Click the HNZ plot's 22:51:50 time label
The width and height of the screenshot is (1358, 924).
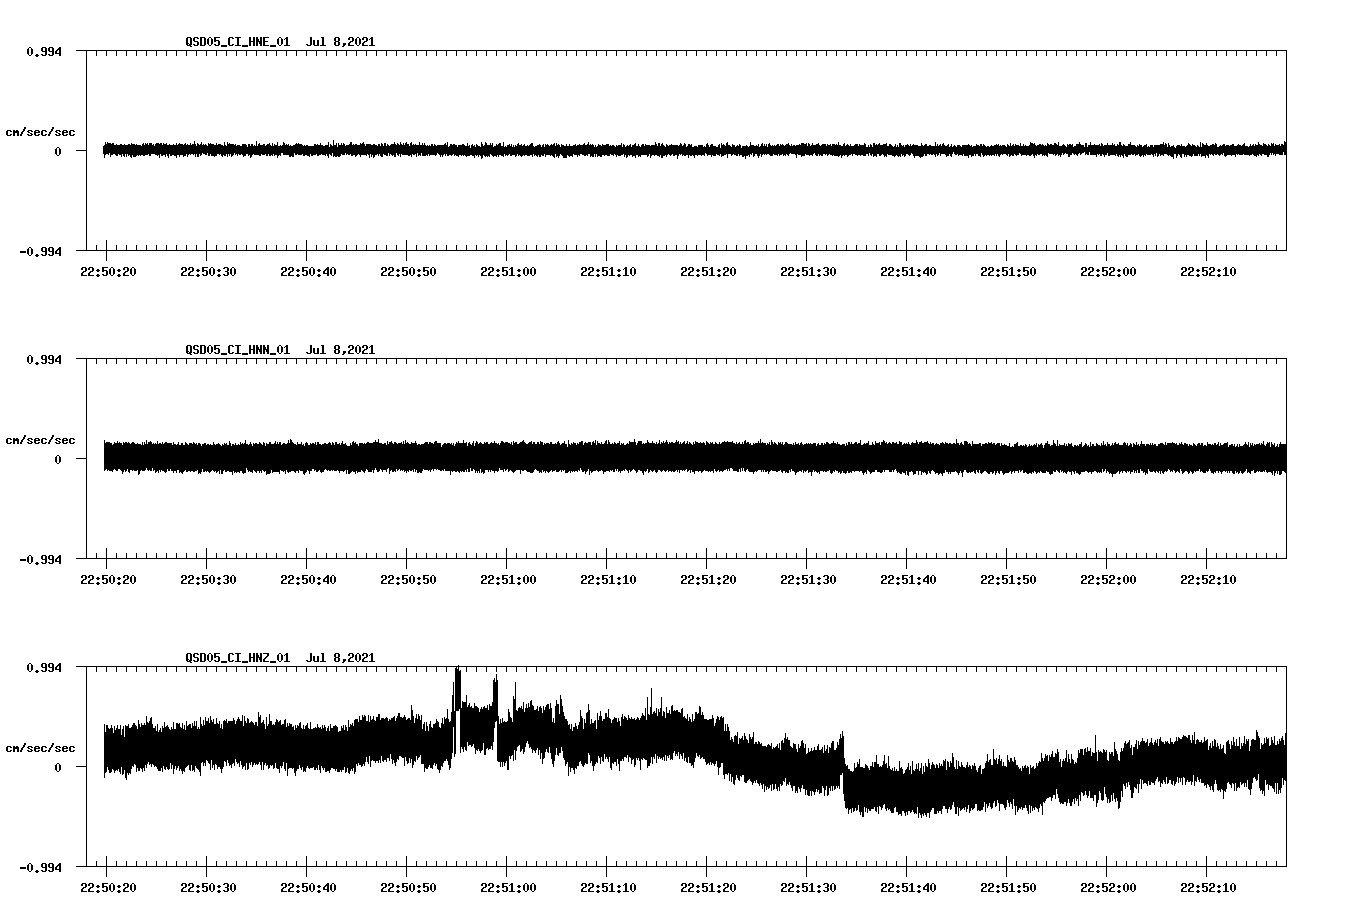click(1007, 888)
